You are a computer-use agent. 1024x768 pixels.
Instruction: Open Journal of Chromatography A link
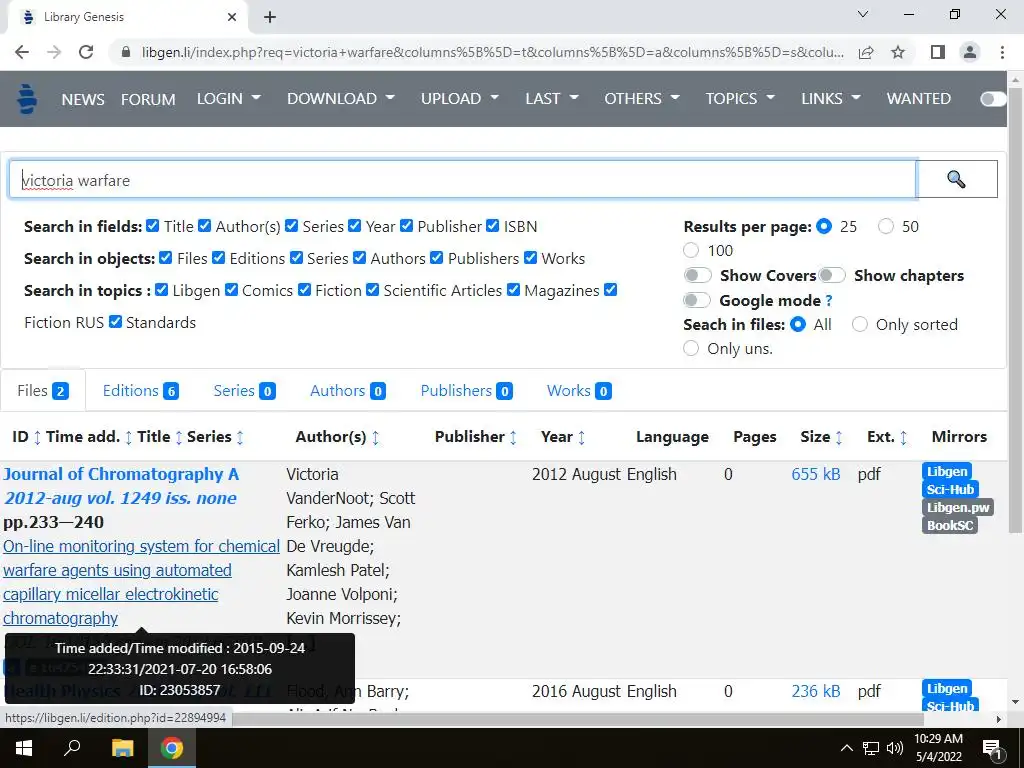[121, 474]
